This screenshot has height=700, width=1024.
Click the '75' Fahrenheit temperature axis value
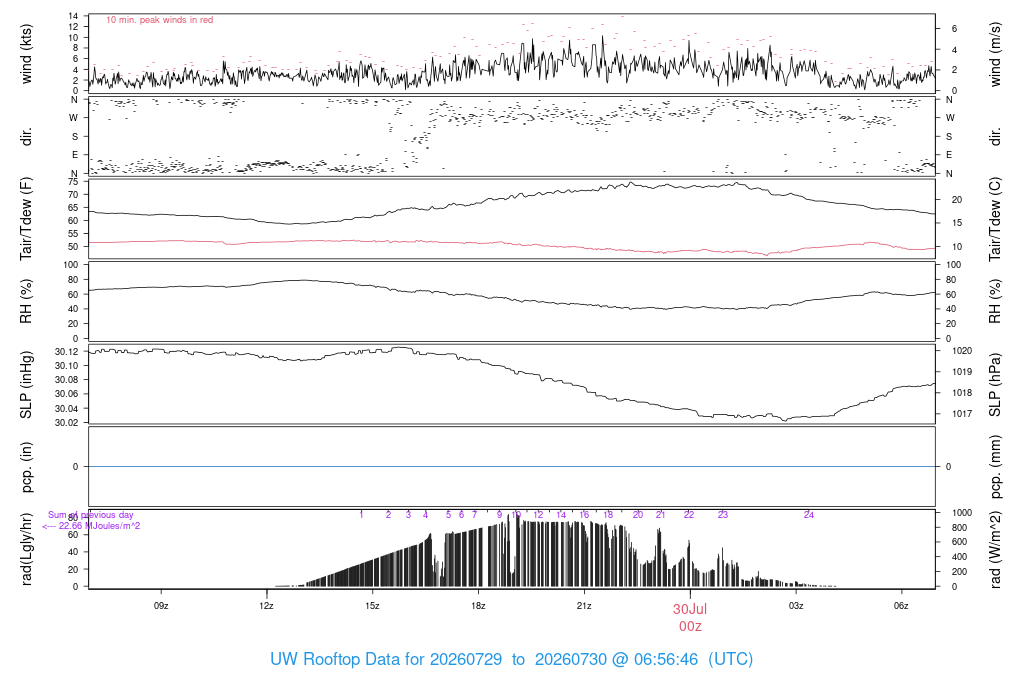tap(73, 182)
